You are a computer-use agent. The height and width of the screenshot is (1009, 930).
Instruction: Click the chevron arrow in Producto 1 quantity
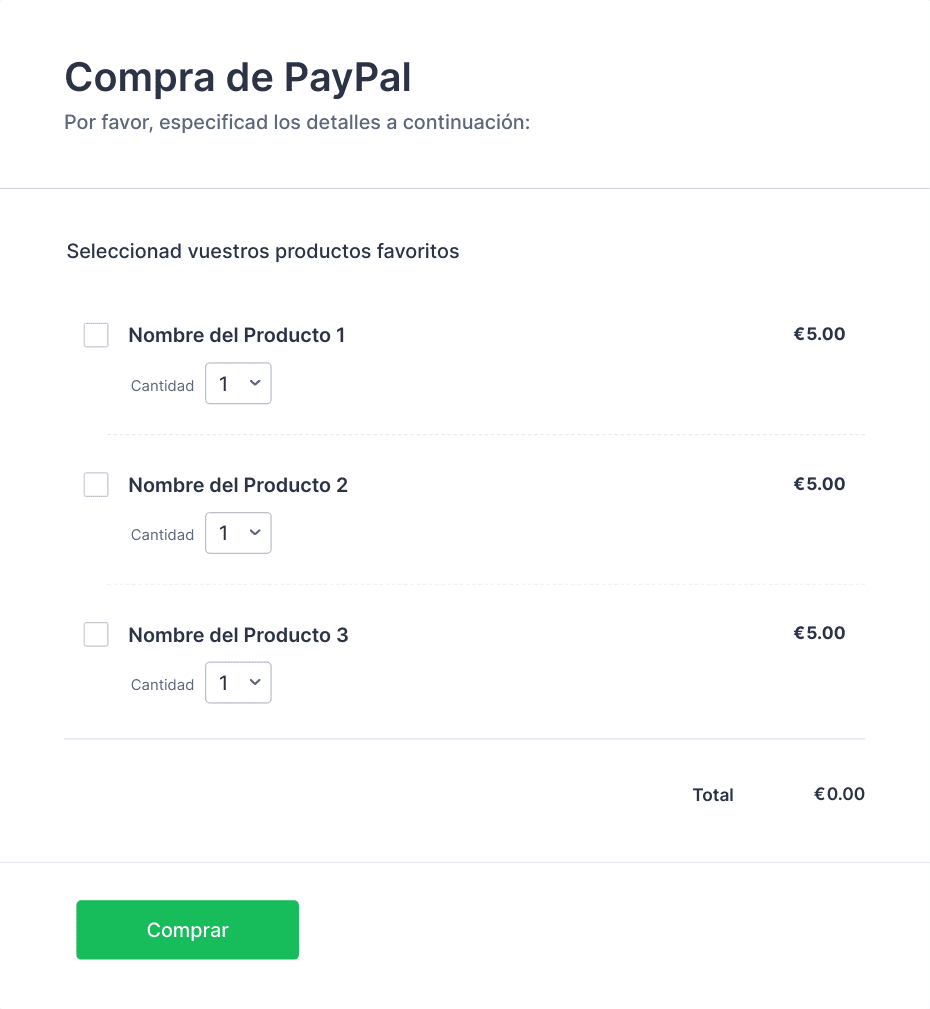tap(255, 383)
